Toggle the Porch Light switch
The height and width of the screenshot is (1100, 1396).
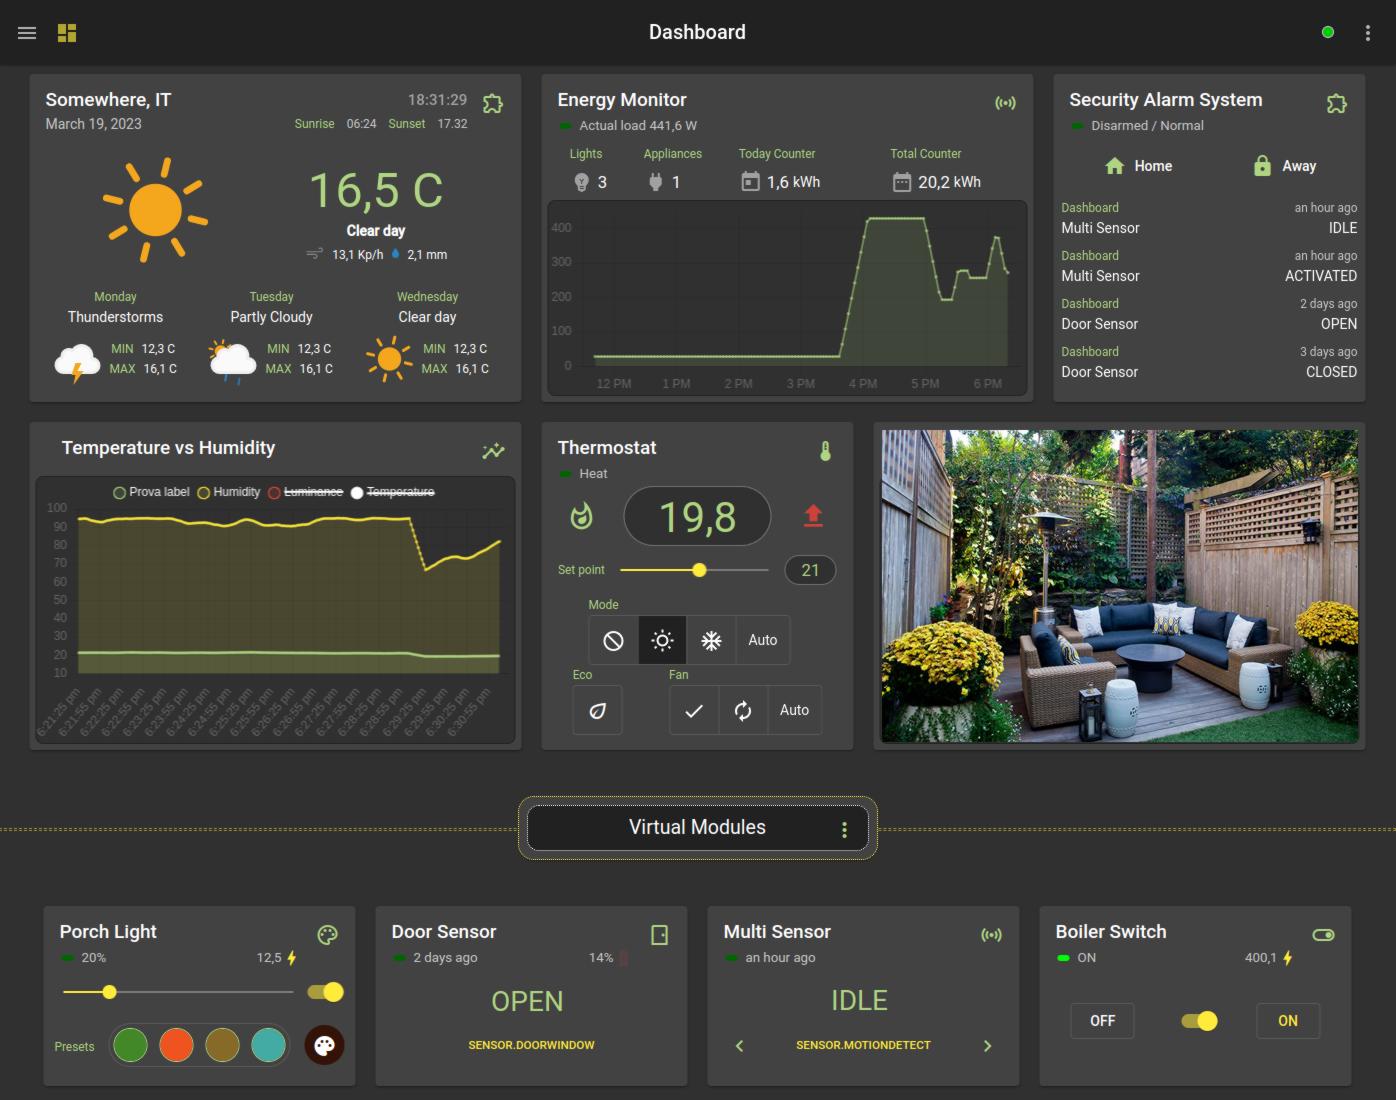pos(325,992)
